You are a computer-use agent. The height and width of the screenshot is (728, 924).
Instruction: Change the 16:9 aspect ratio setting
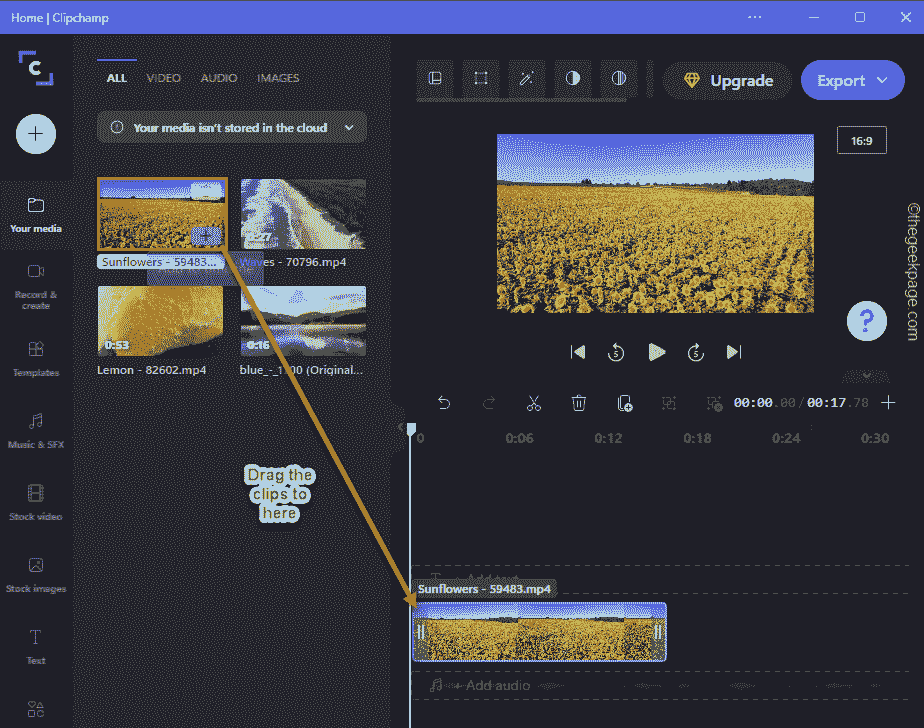pos(861,140)
